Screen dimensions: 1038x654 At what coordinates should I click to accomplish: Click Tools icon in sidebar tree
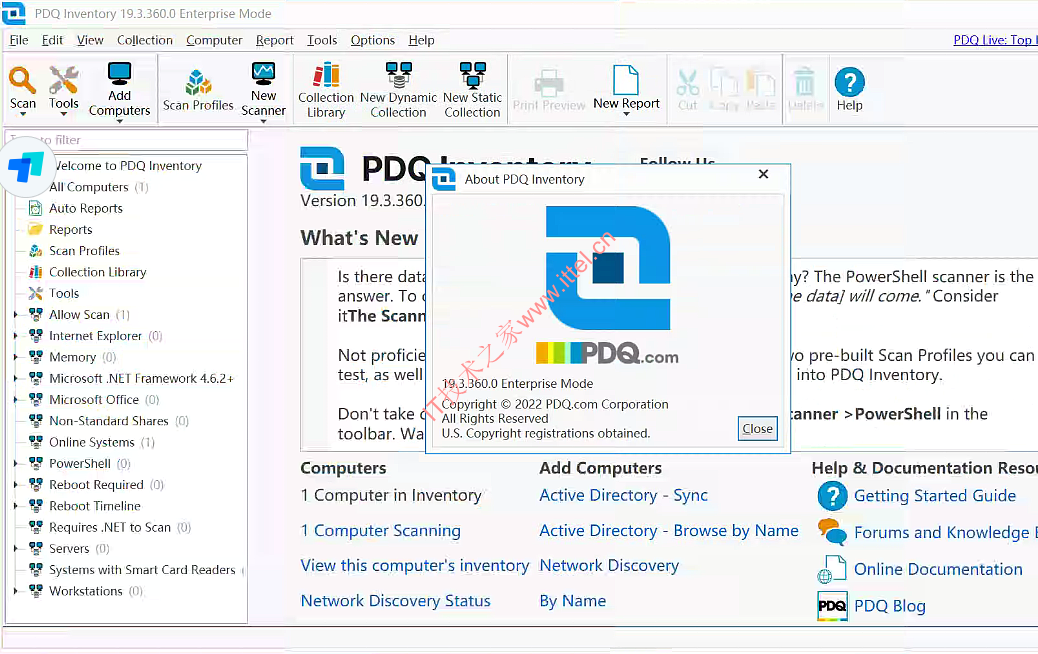36,293
